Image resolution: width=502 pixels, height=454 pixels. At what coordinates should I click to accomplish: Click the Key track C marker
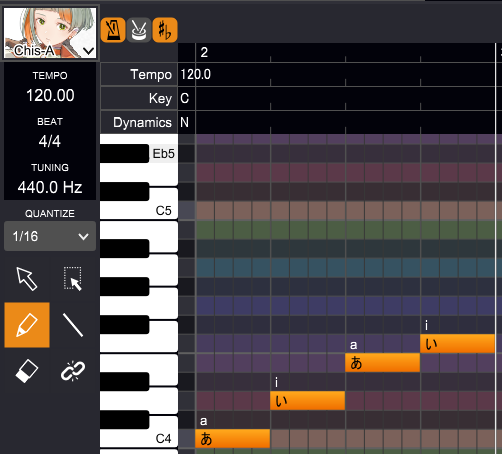point(185,98)
